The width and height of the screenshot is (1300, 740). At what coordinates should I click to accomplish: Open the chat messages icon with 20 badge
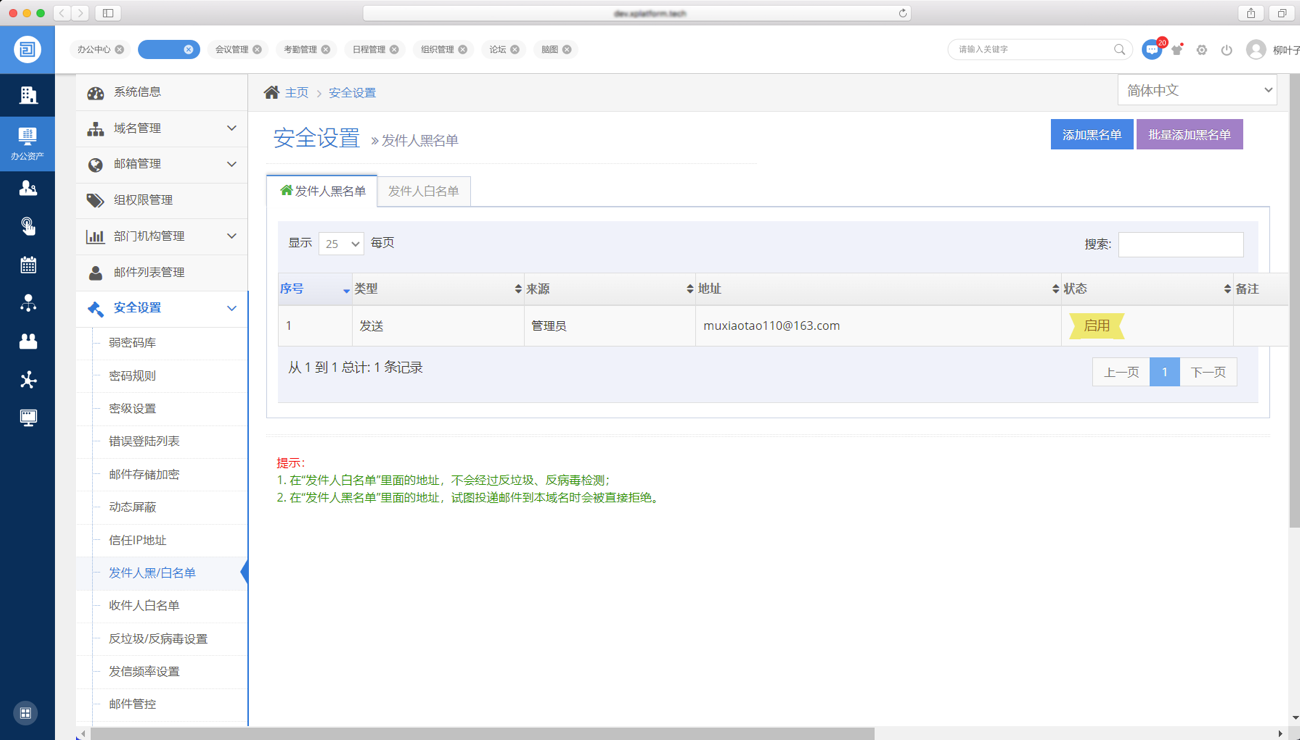pyautogui.click(x=1151, y=50)
